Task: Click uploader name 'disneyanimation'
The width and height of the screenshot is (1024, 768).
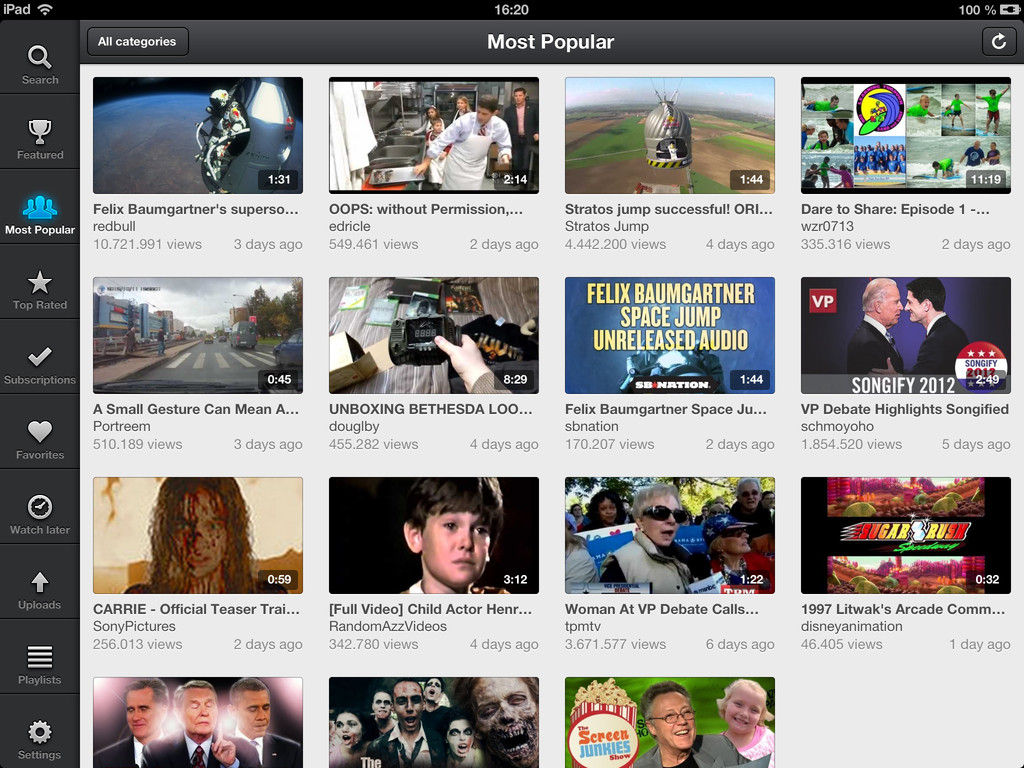Action: (852, 626)
